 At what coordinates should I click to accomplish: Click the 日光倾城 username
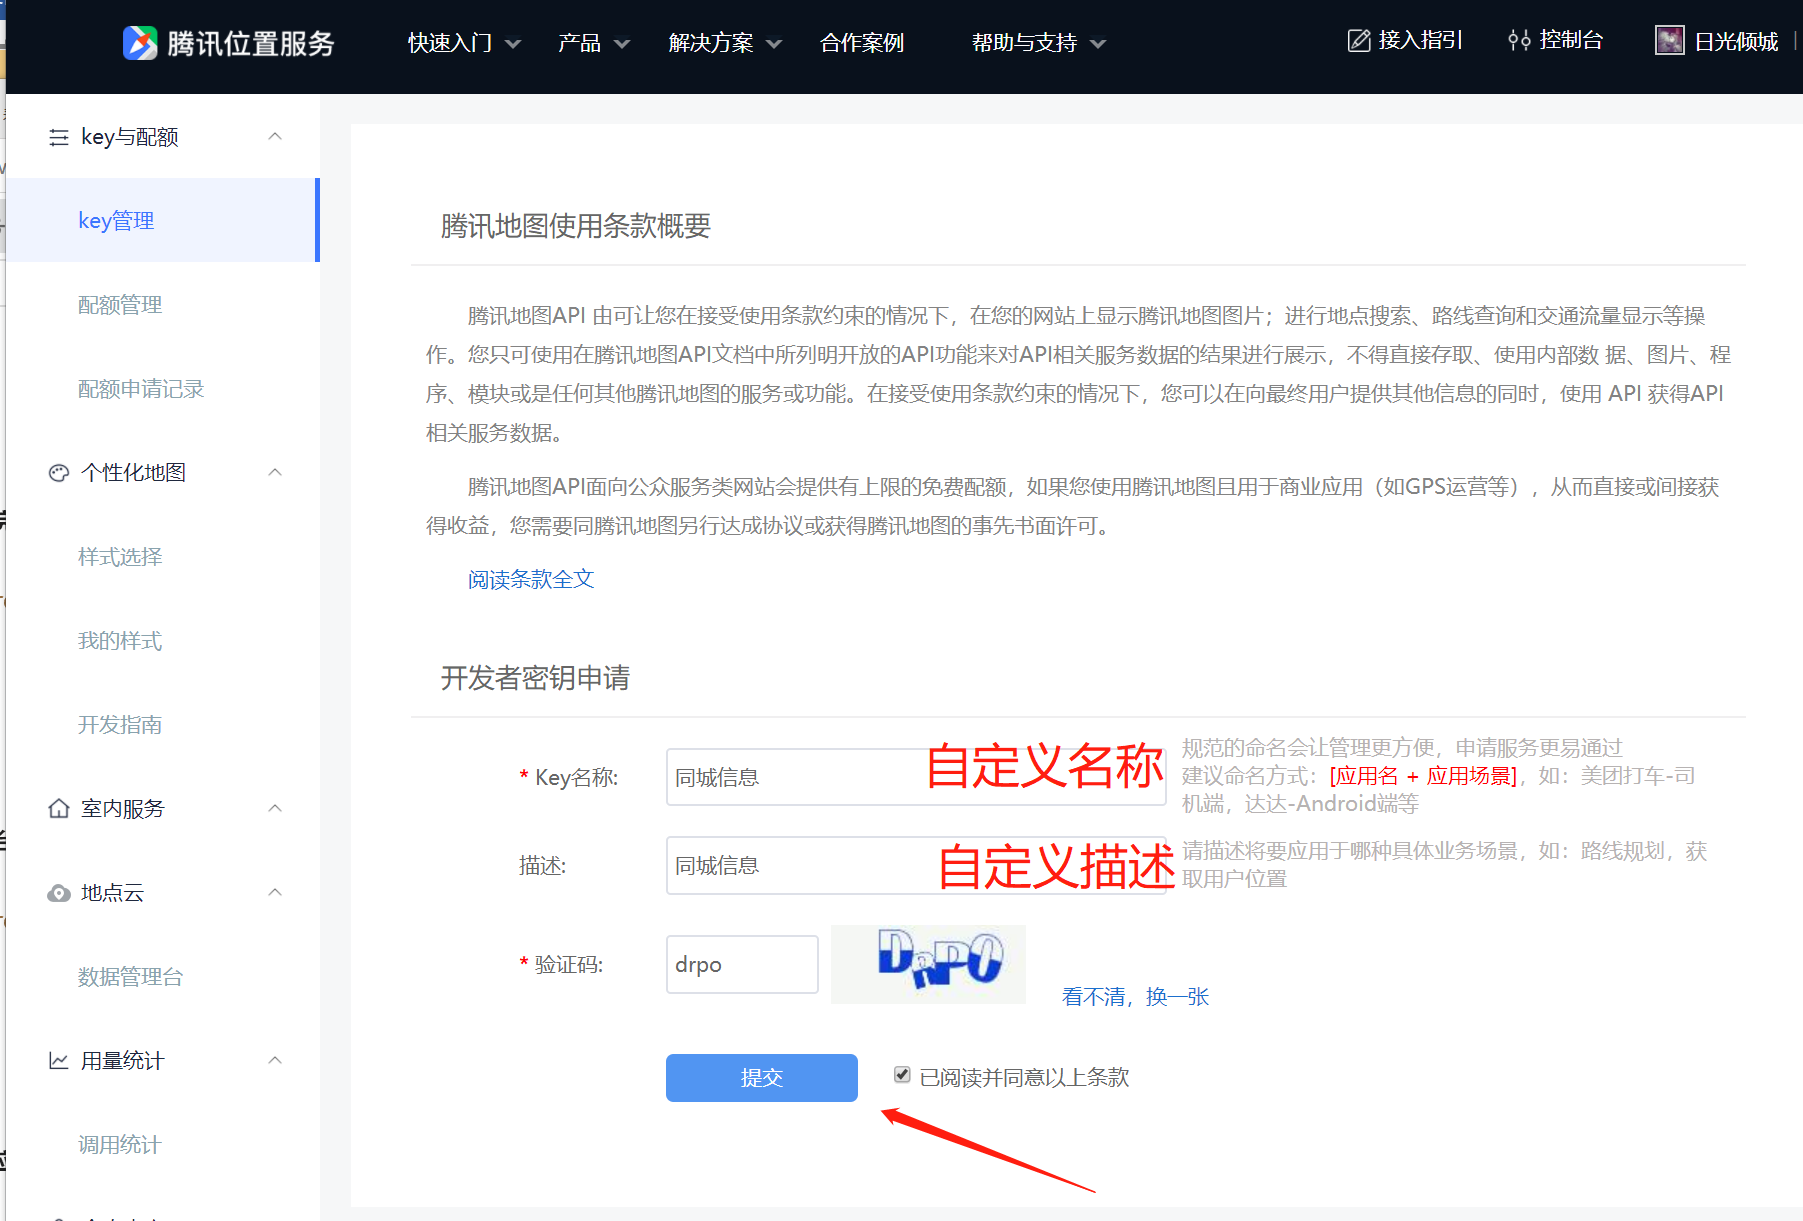(x=1736, y=42)
